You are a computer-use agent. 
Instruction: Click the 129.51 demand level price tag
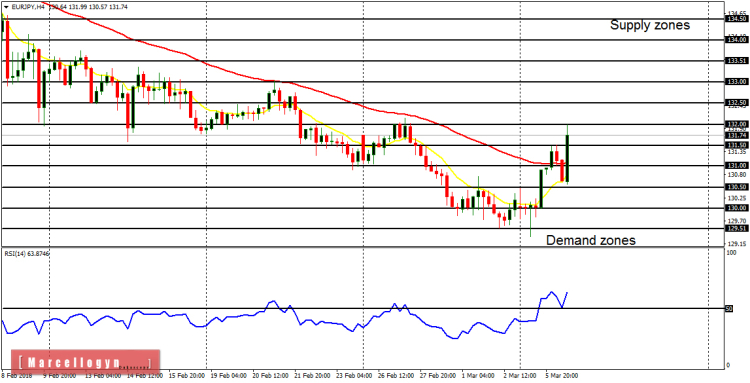(736, 229)
